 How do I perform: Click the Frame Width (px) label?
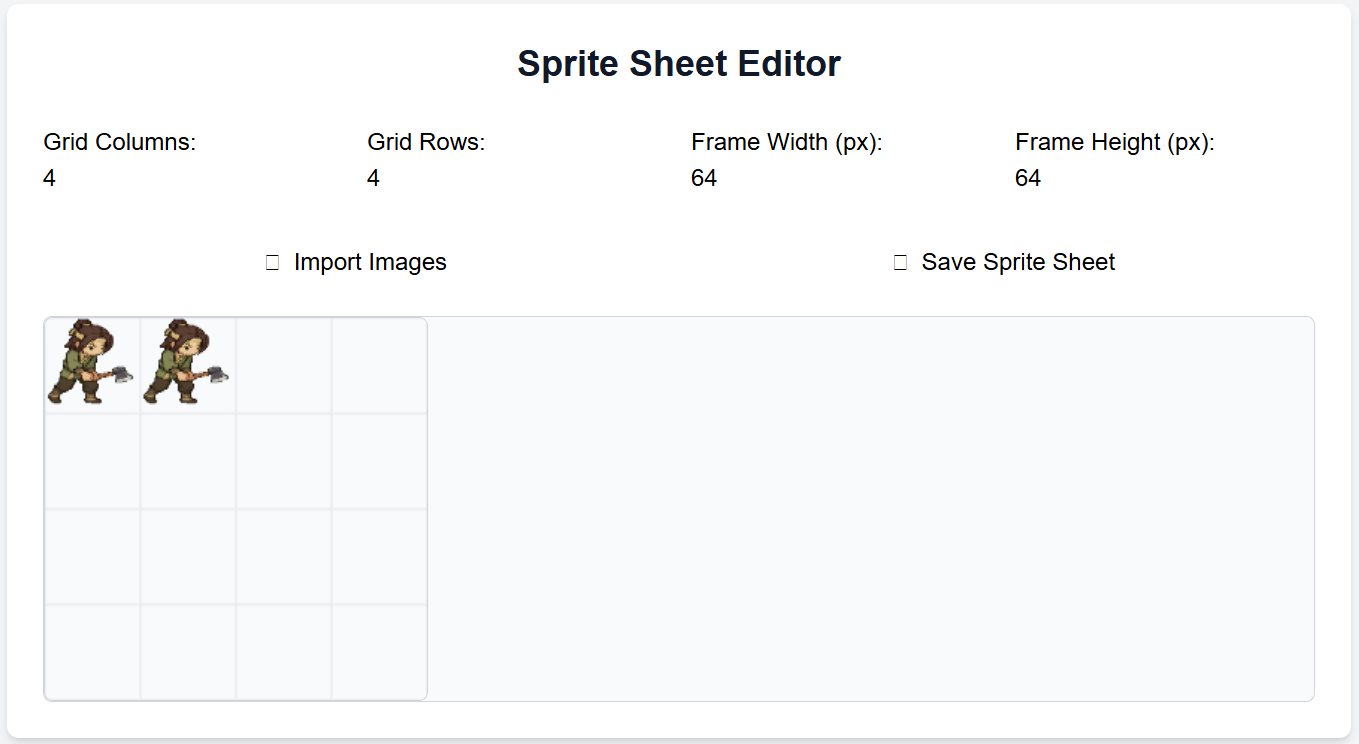(786, 142)
